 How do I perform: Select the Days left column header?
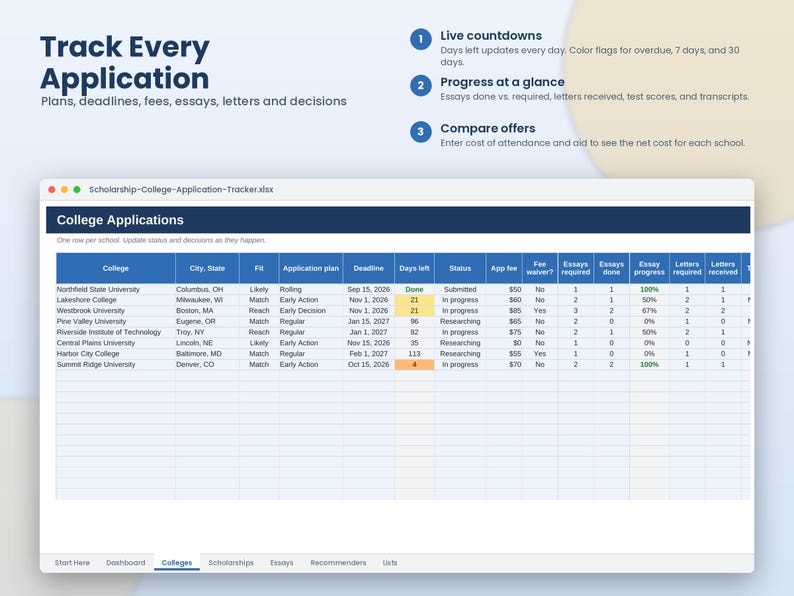[414, 268]
